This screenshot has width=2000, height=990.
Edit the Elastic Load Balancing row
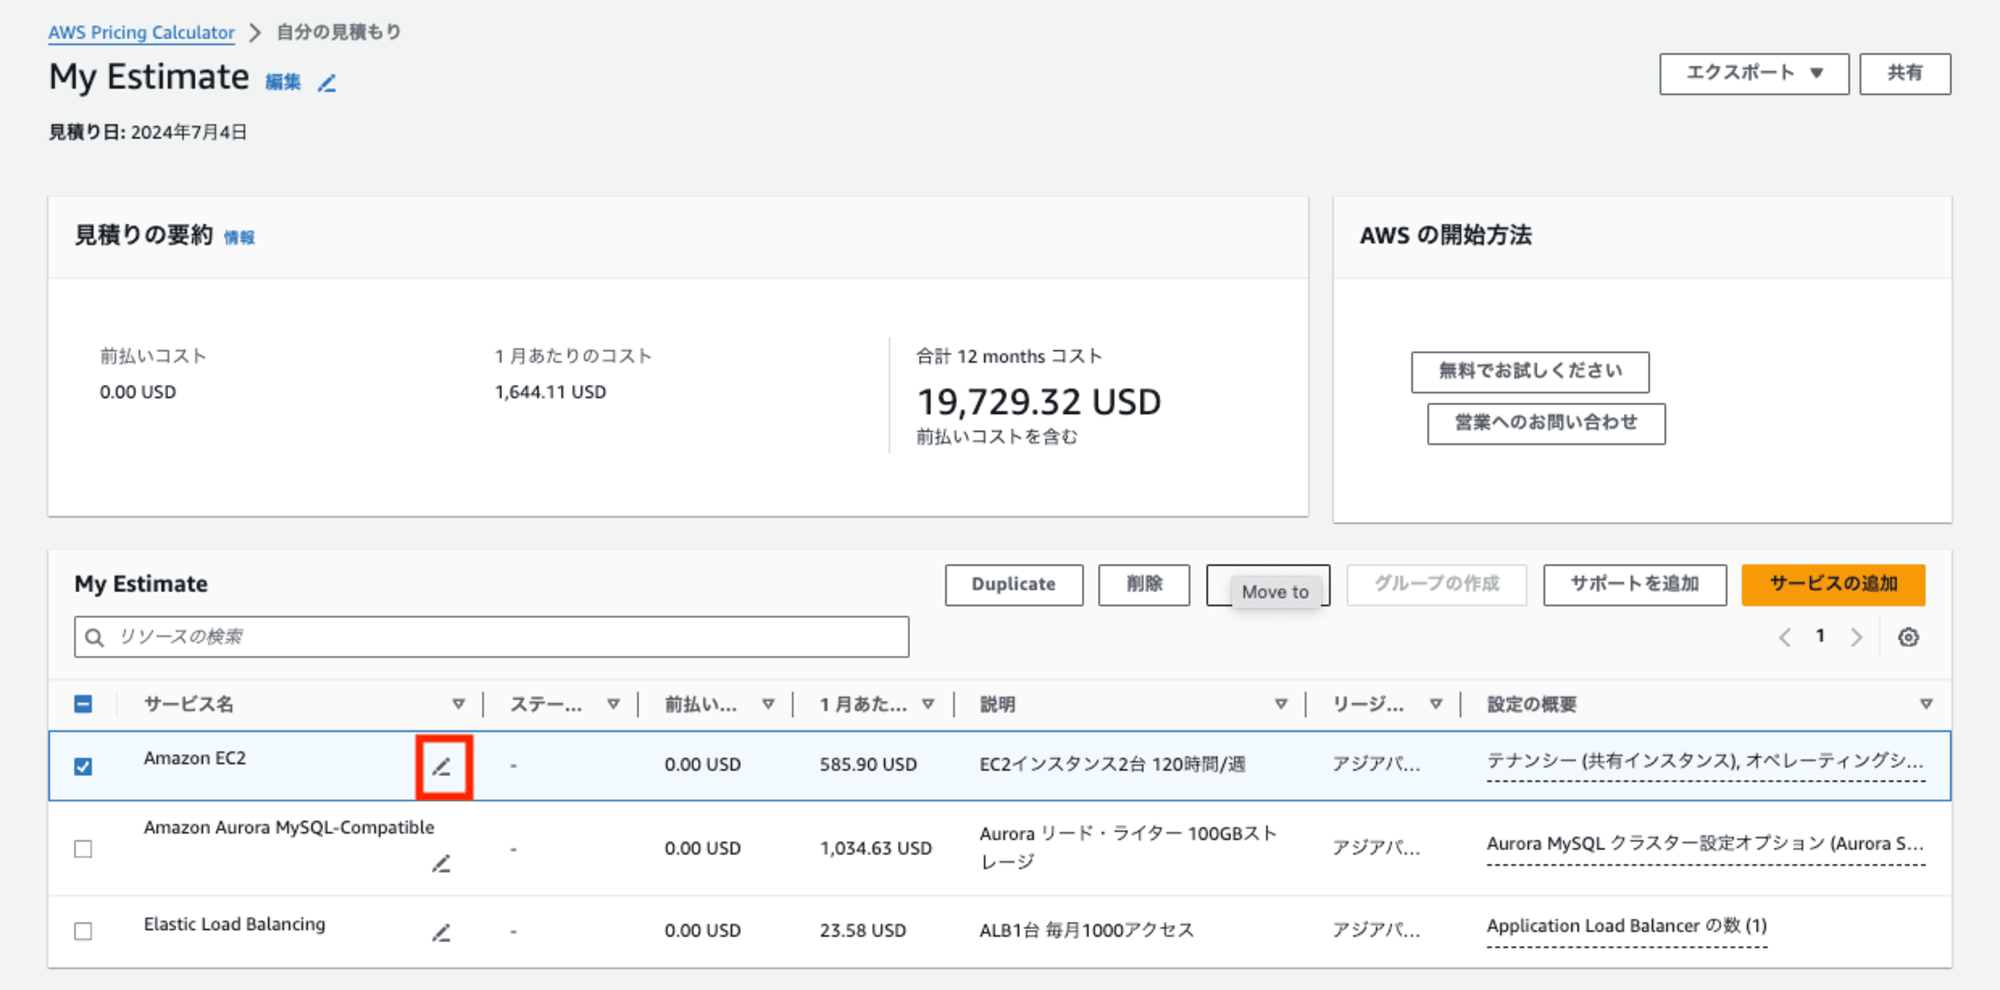click(x=441, y=932)
